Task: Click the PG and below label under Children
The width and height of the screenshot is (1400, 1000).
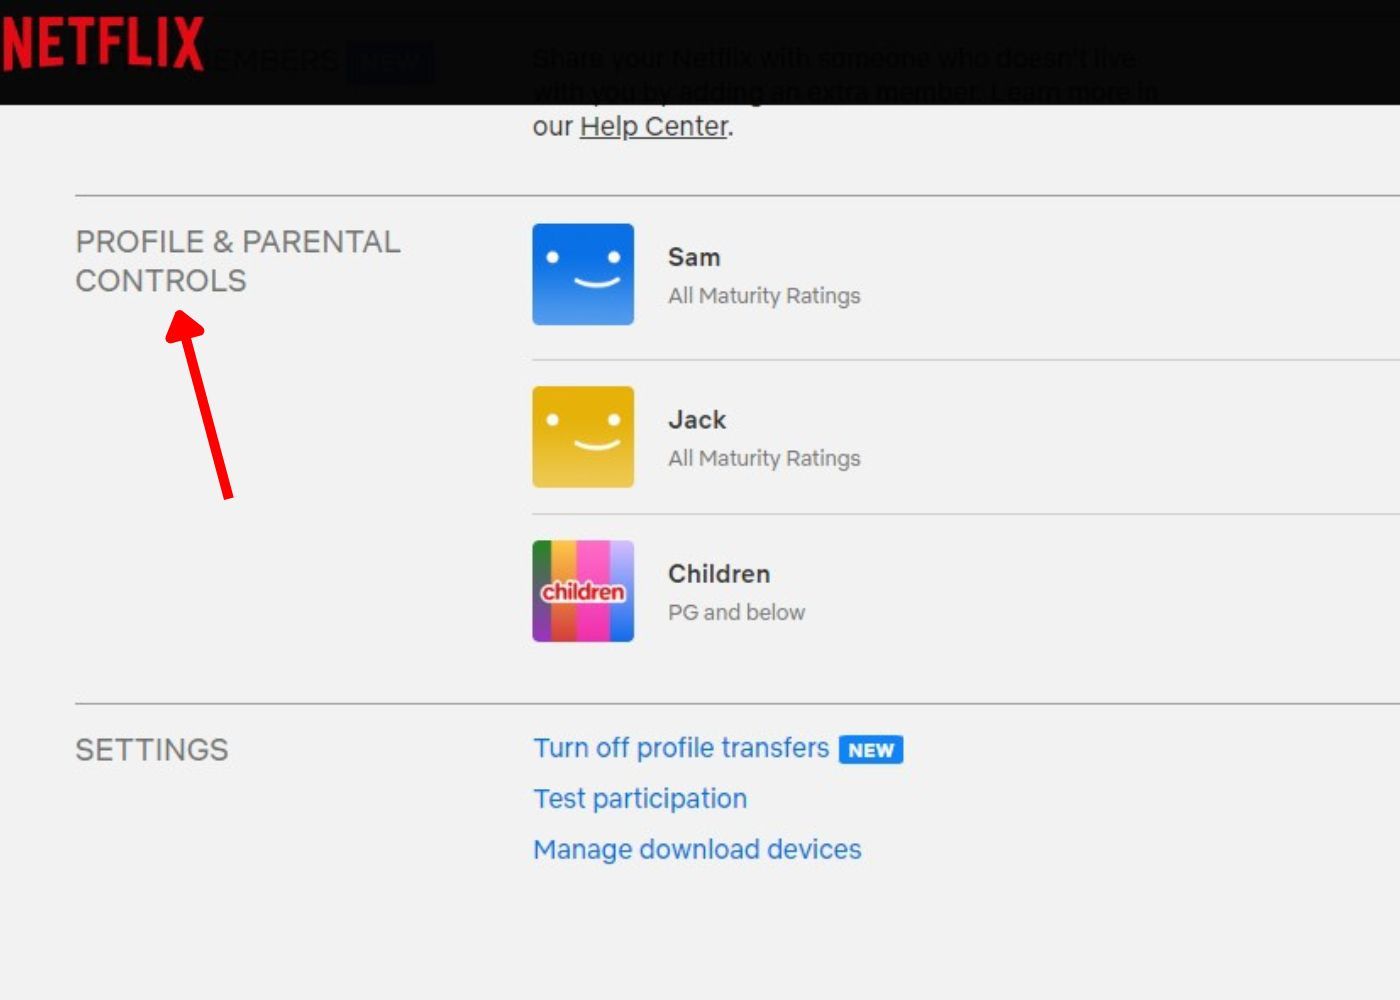Action: [736, 611]
